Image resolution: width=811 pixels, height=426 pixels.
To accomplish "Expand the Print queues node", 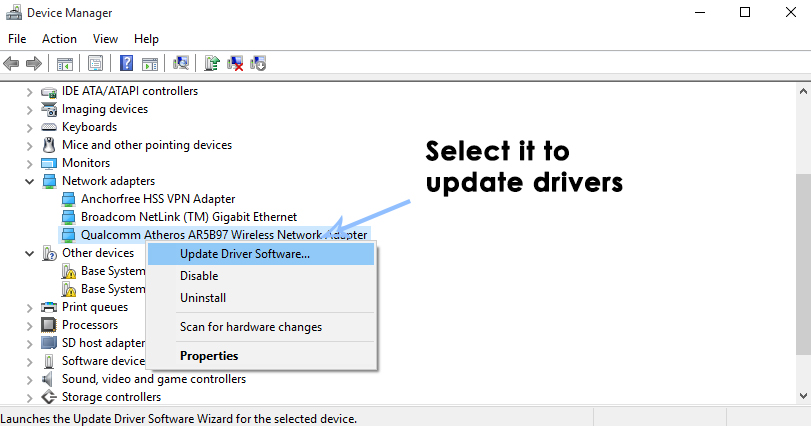I will (29, 308).
